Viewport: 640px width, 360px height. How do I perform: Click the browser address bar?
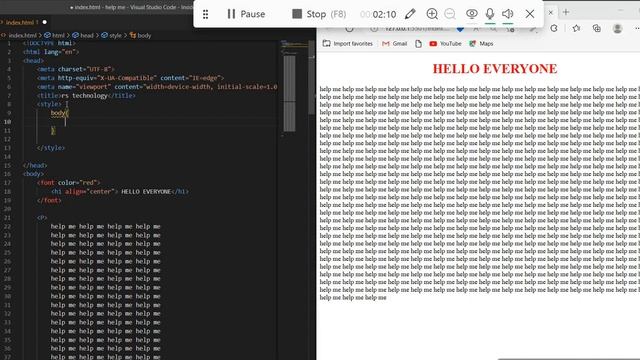(x=416, y=29)
